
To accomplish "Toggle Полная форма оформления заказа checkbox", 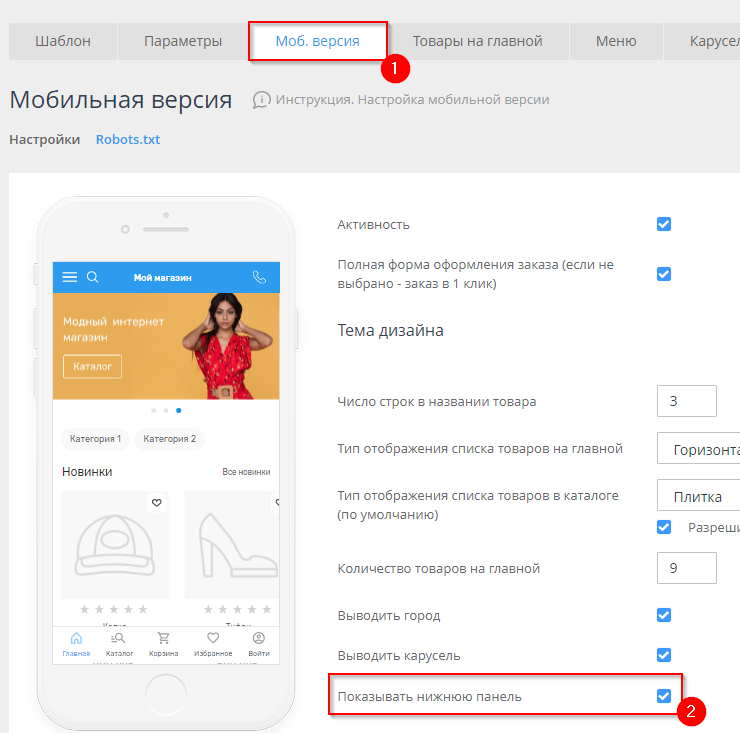I will coord(664,274).
